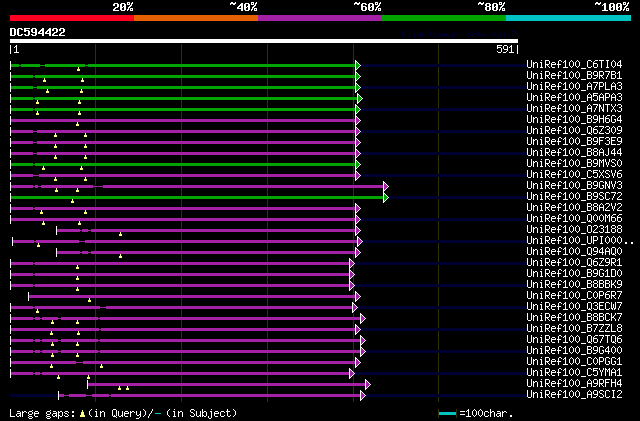Click the arrowhead ending the UniRef100_B8BCK7 alignment
640x421 pixels.
coord(363,319)
